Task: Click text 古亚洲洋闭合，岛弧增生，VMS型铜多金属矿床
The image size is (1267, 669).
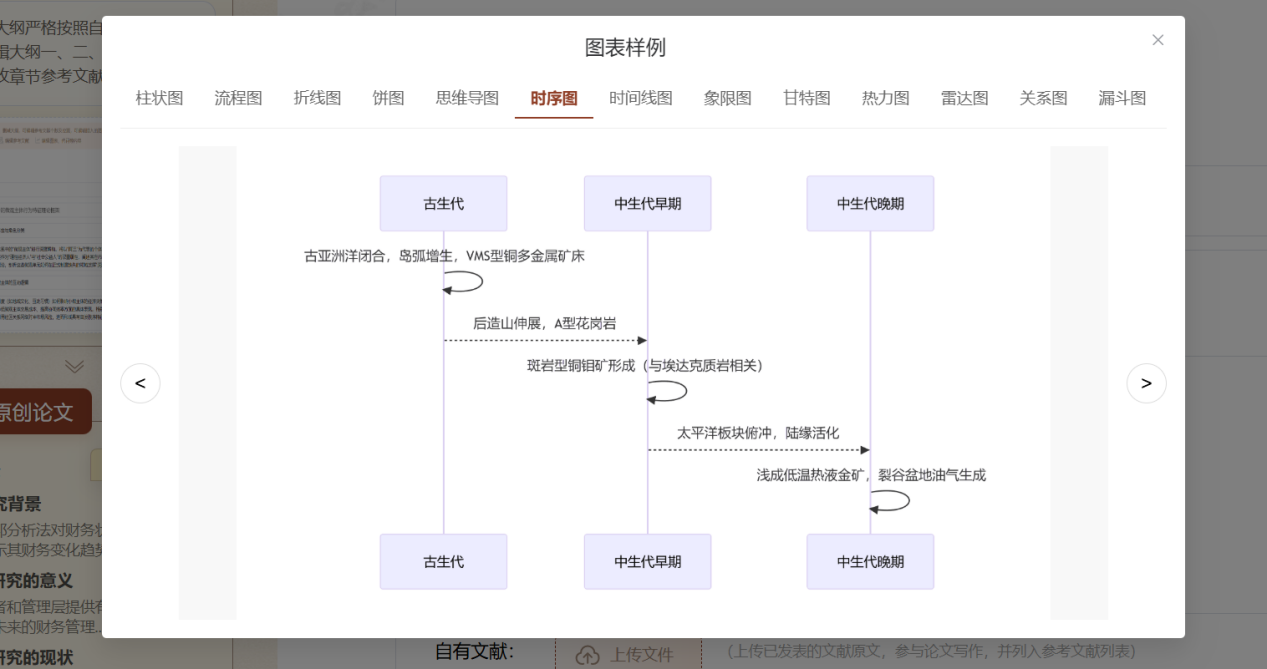Action: point(444,256)
